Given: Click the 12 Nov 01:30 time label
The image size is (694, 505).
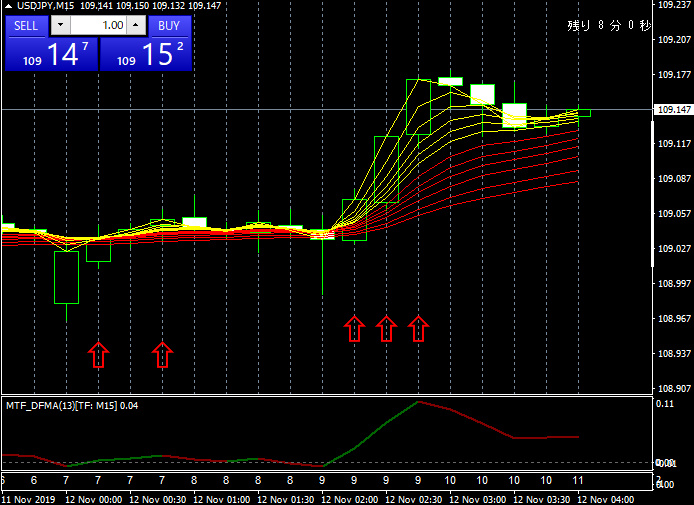Looking at the screenshot, I should [x=285, y=499].
